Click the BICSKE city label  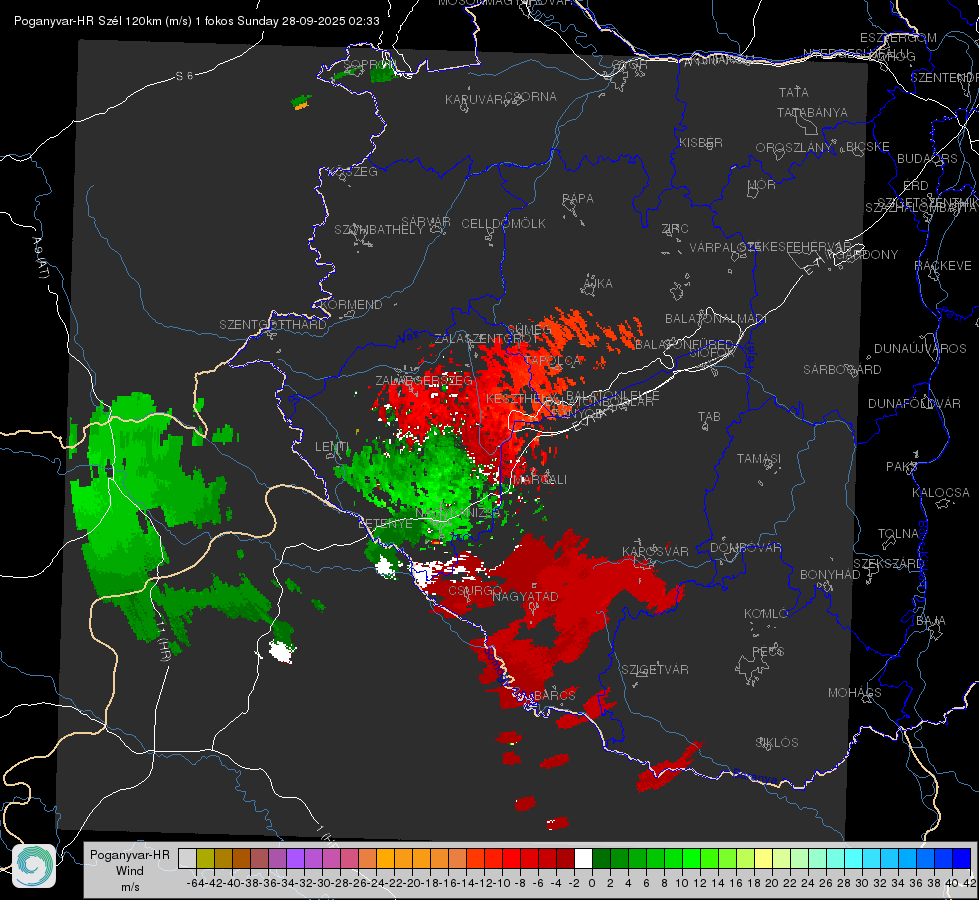pyautogui.click(x=867, y=147)
